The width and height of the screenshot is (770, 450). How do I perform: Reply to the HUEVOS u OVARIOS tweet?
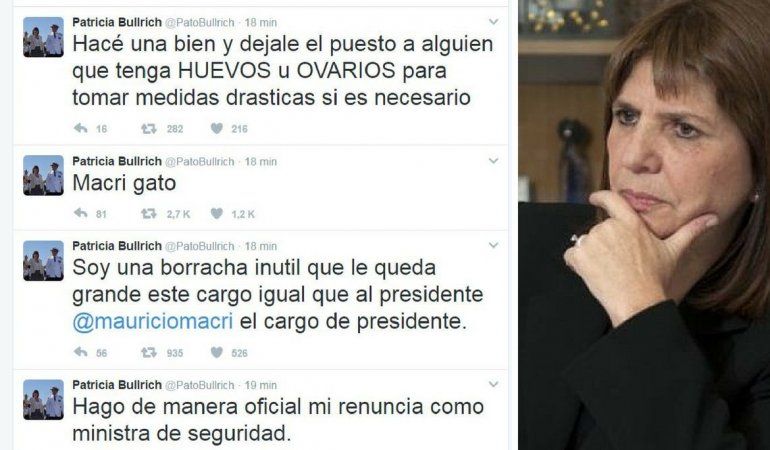tap(81, 129)
